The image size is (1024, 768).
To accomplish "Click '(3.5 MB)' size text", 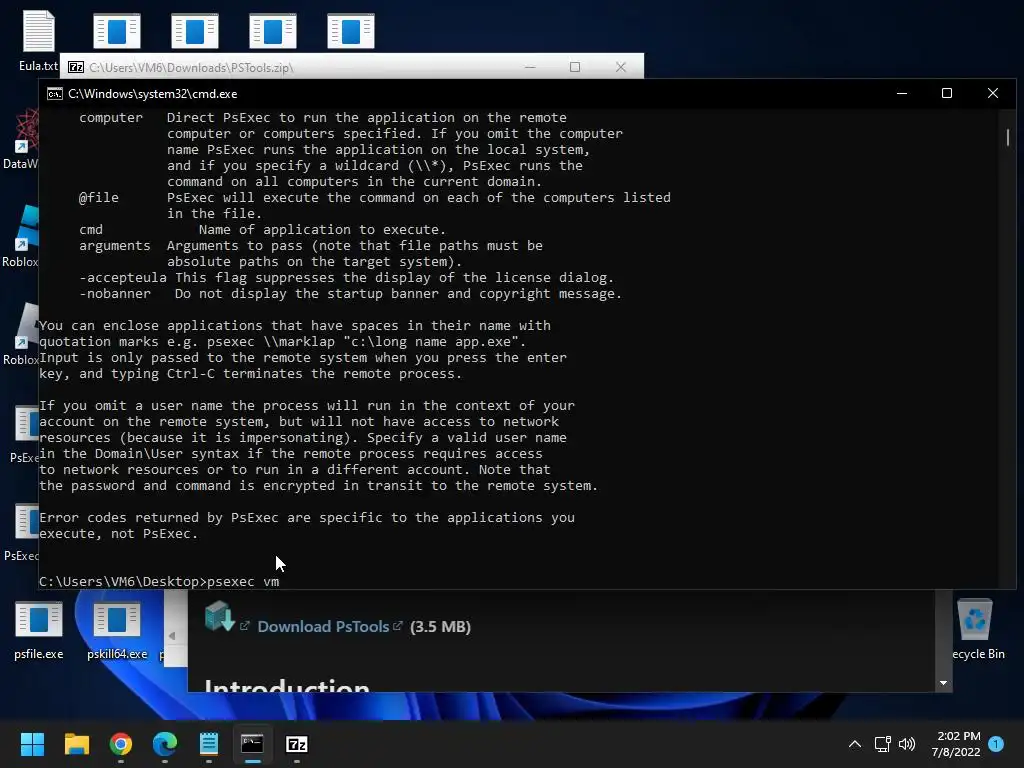I will click(x=440, y=626).
